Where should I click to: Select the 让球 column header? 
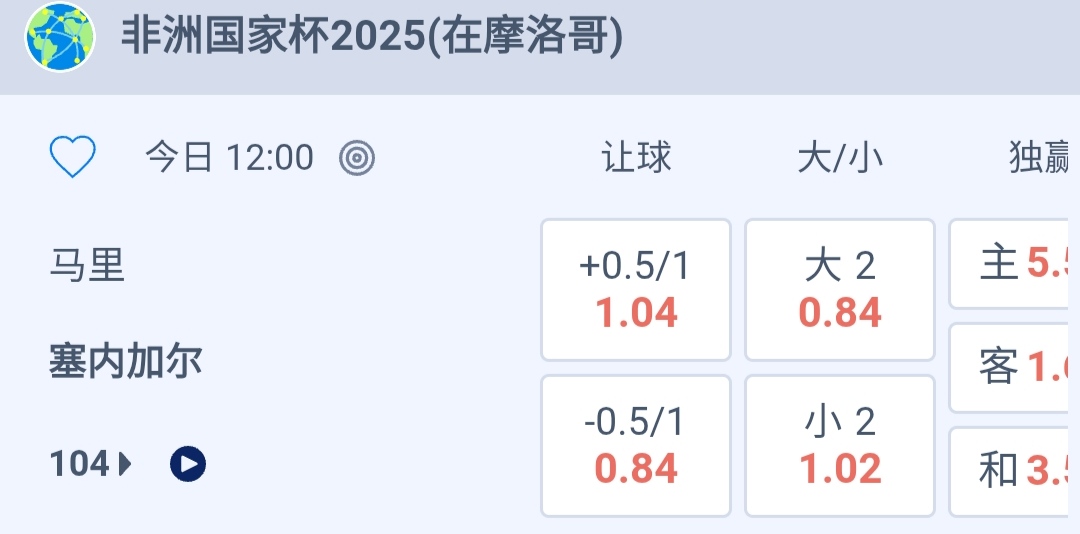[x=636, y=157]
